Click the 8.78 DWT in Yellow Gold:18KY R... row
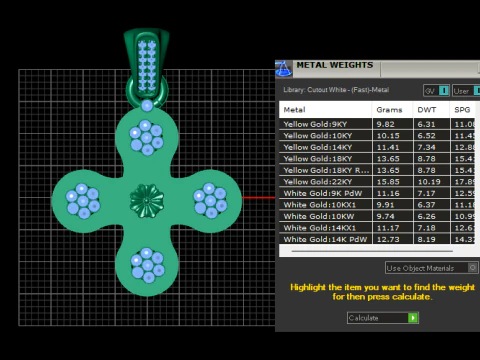 (426, 170)
